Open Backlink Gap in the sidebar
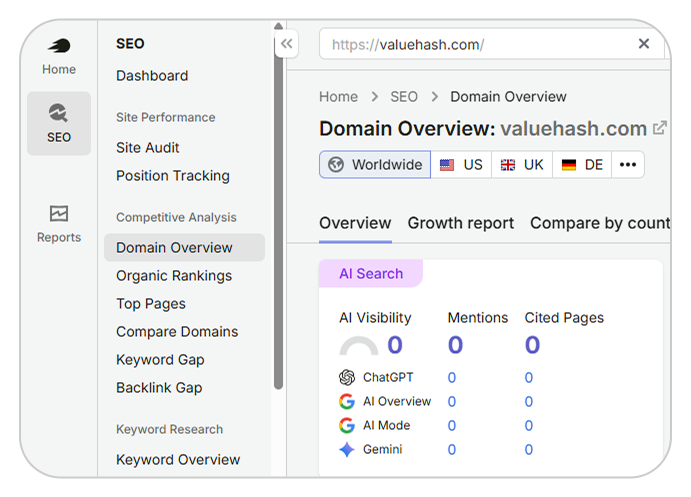The height and width of the screenshot is (497, 691). 159,388
